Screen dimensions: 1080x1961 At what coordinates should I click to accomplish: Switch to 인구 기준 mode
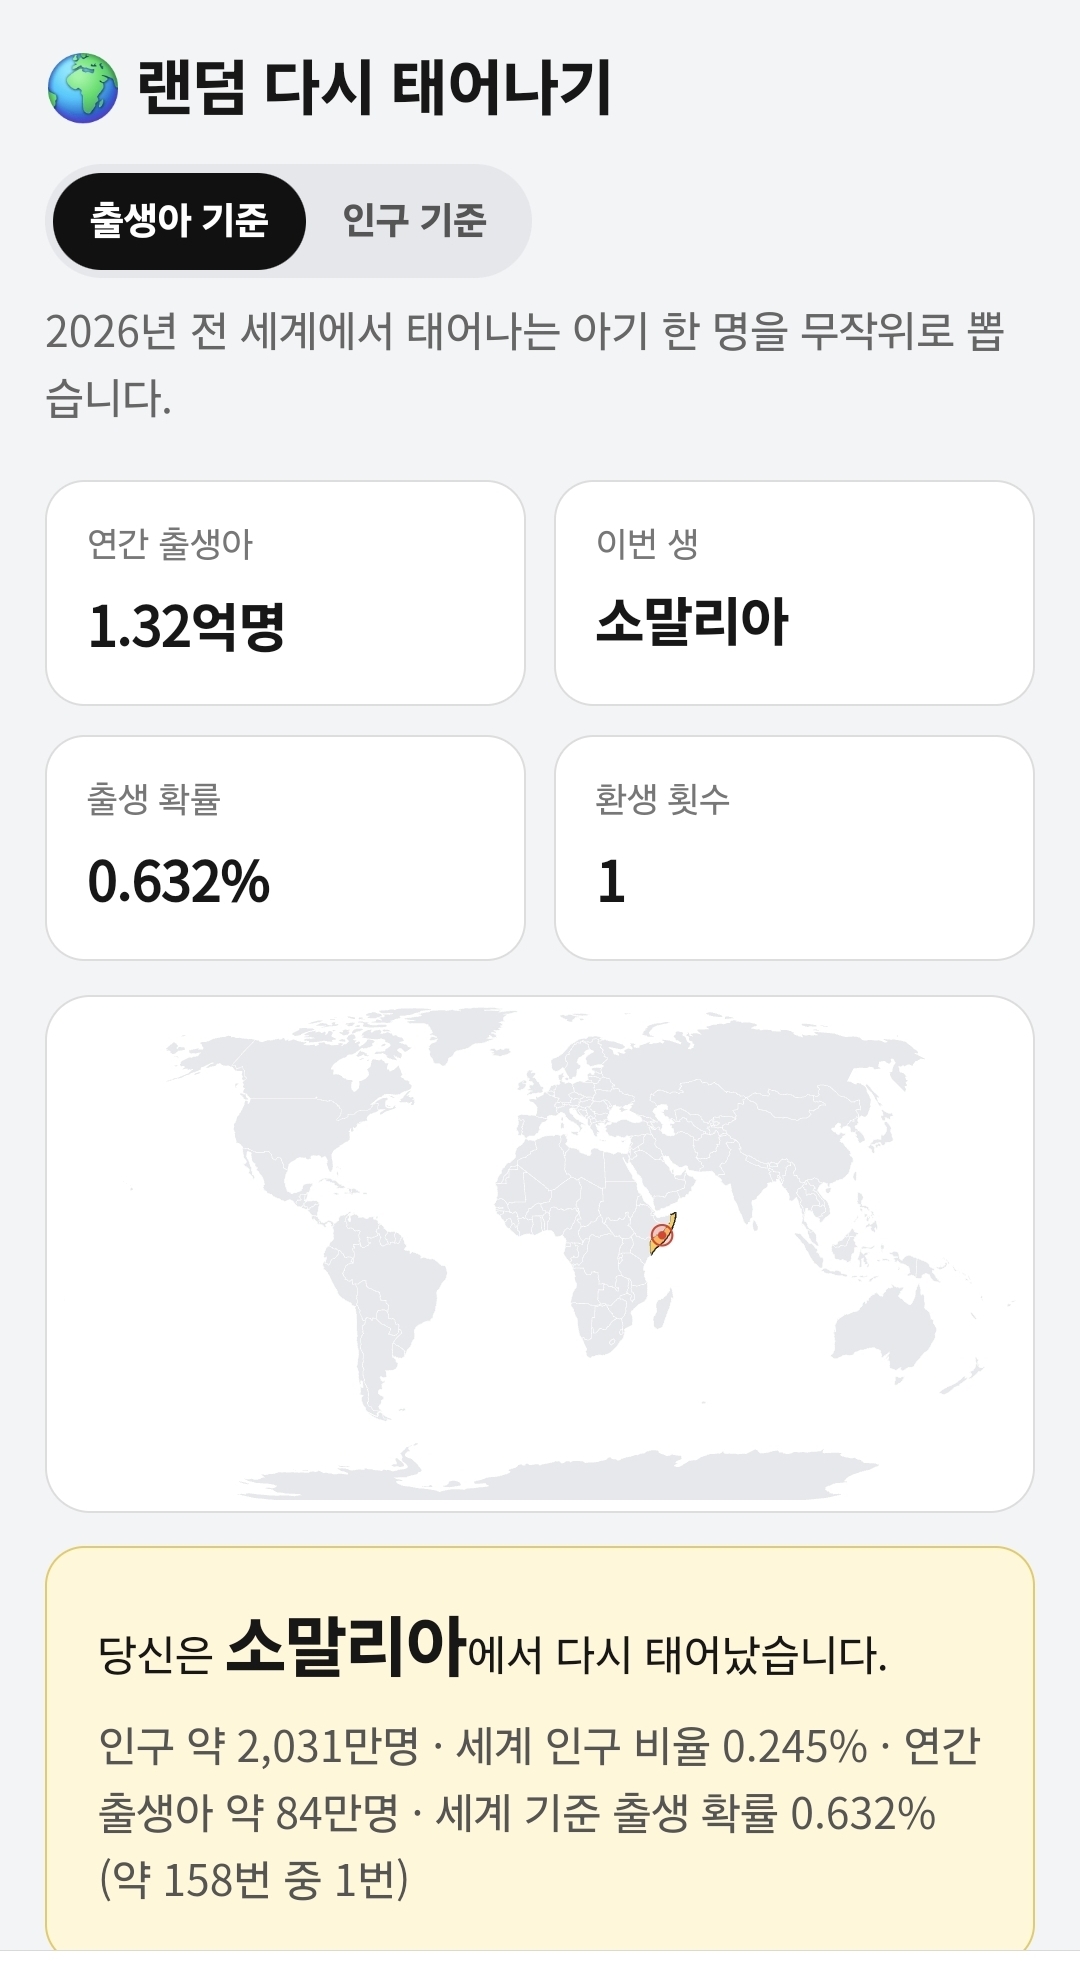[414, 221]
